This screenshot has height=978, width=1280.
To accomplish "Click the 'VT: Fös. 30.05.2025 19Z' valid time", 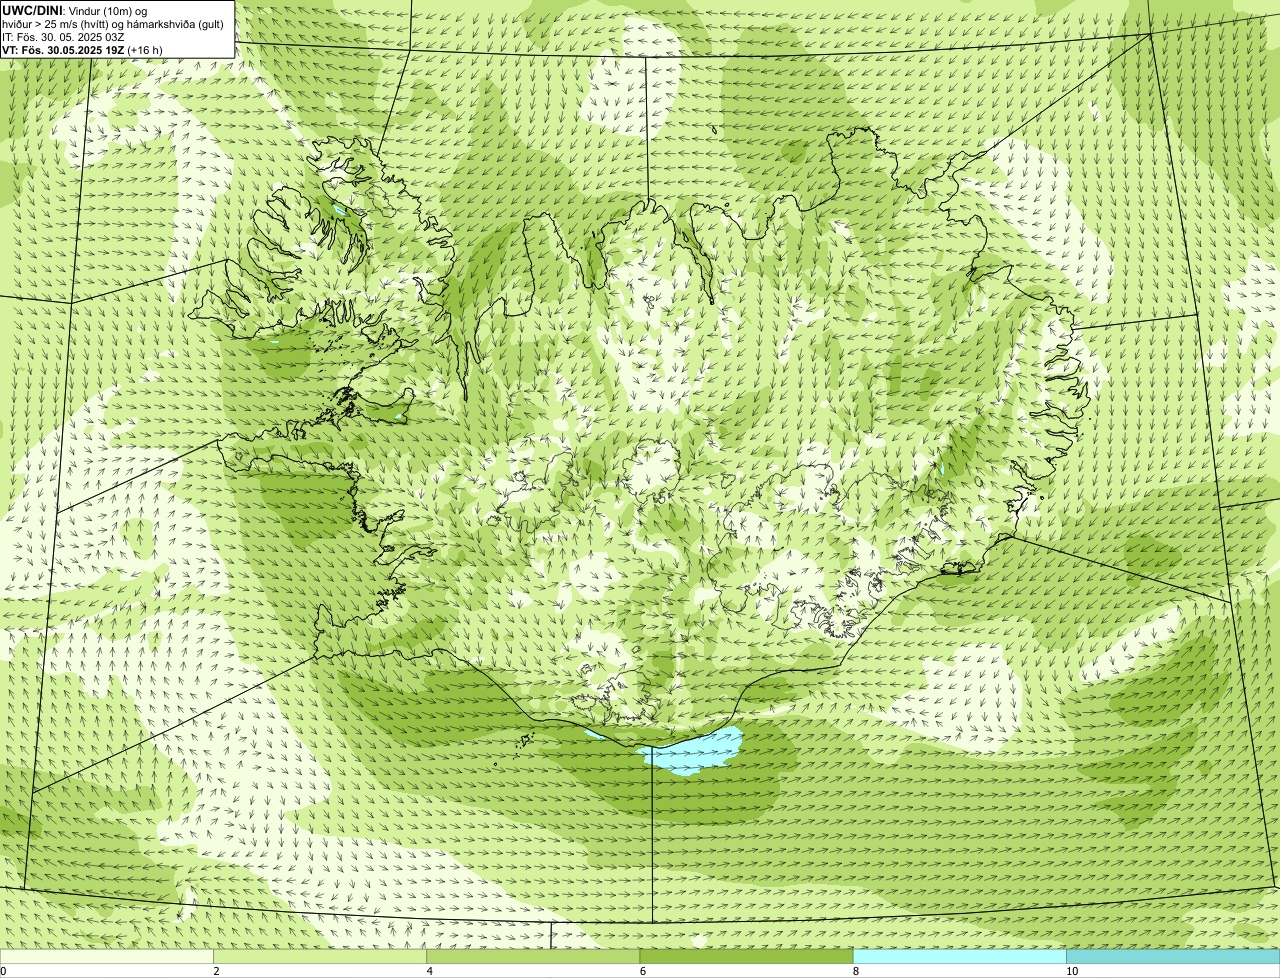I will point(63,50).
